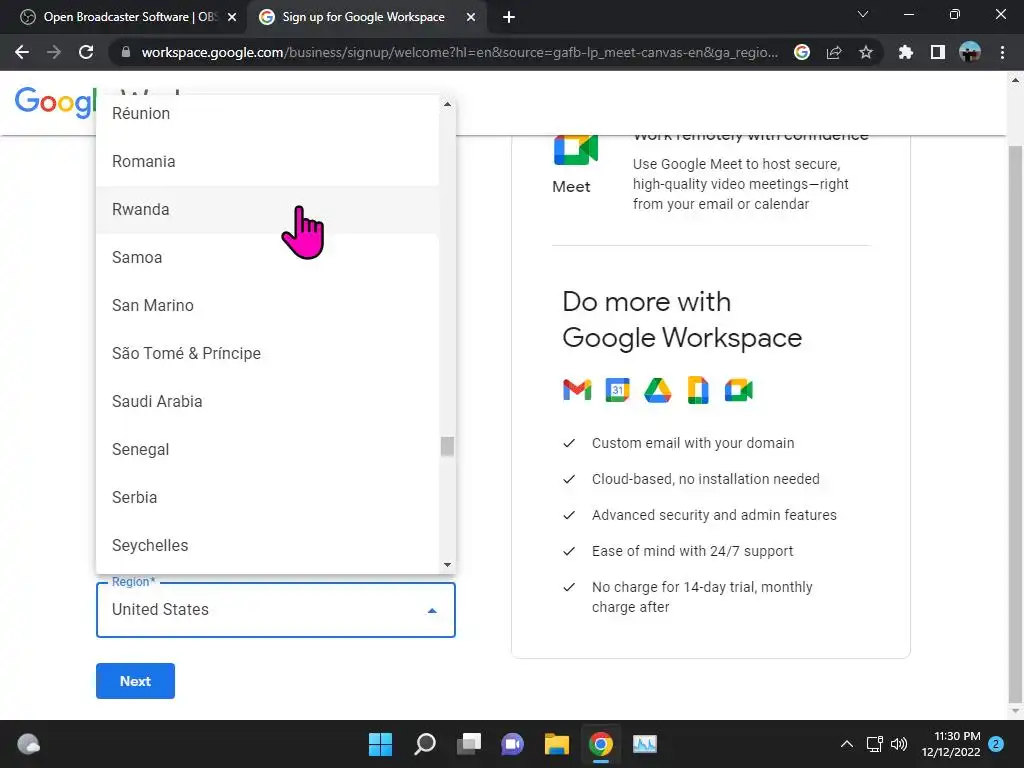Close the Sign up for Google Workspace tab
This screenshot has width=1024, height=768.
pyautogui.click(x=471, y=17)
